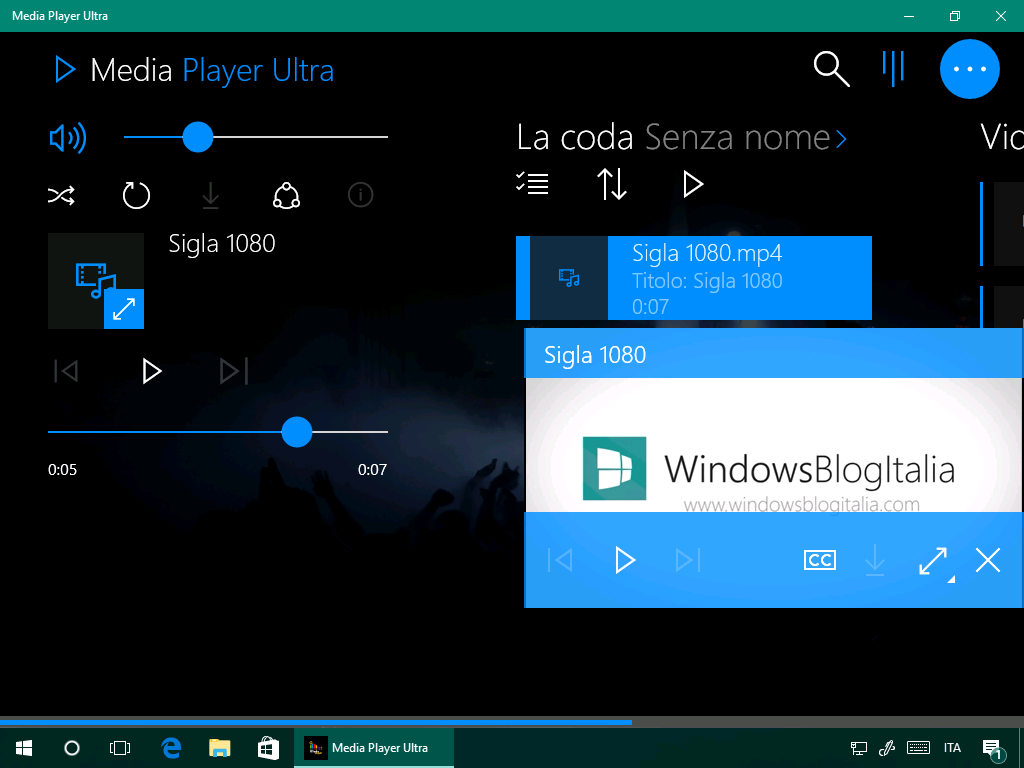Open File Explorer from taskbar
1024x768 pixels.
coord(219,748)
